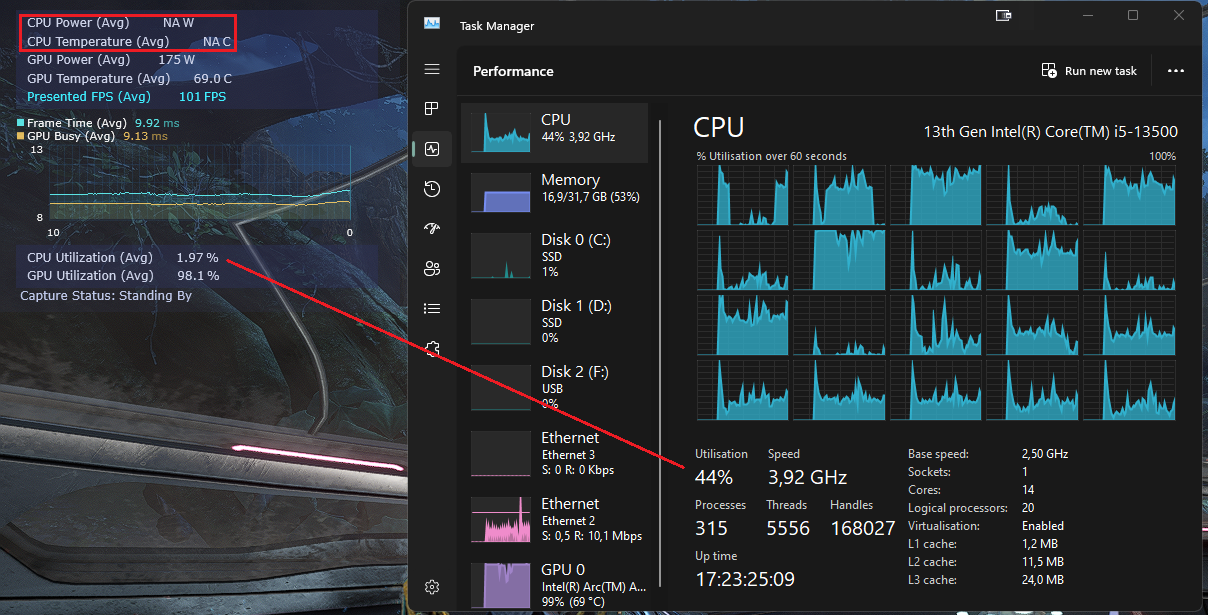
Task: Select the Performance page icon
Action: point(431,148)
